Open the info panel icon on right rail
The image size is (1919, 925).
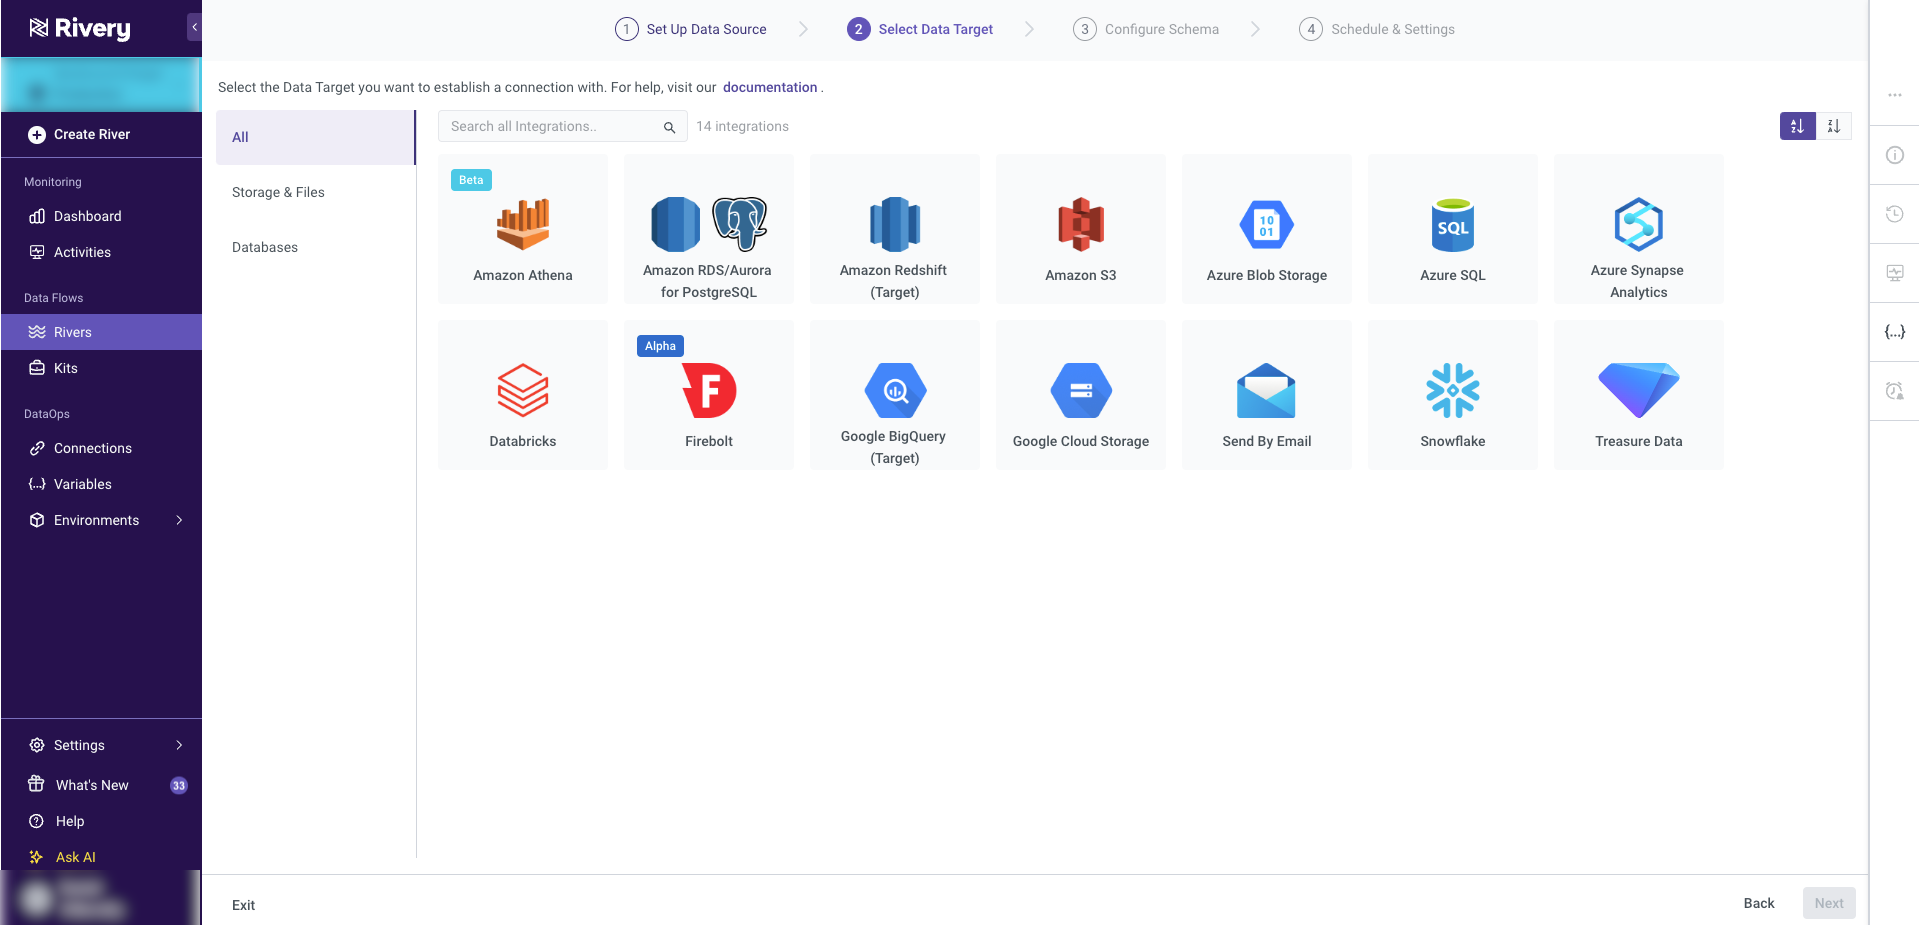(1895, 155)
